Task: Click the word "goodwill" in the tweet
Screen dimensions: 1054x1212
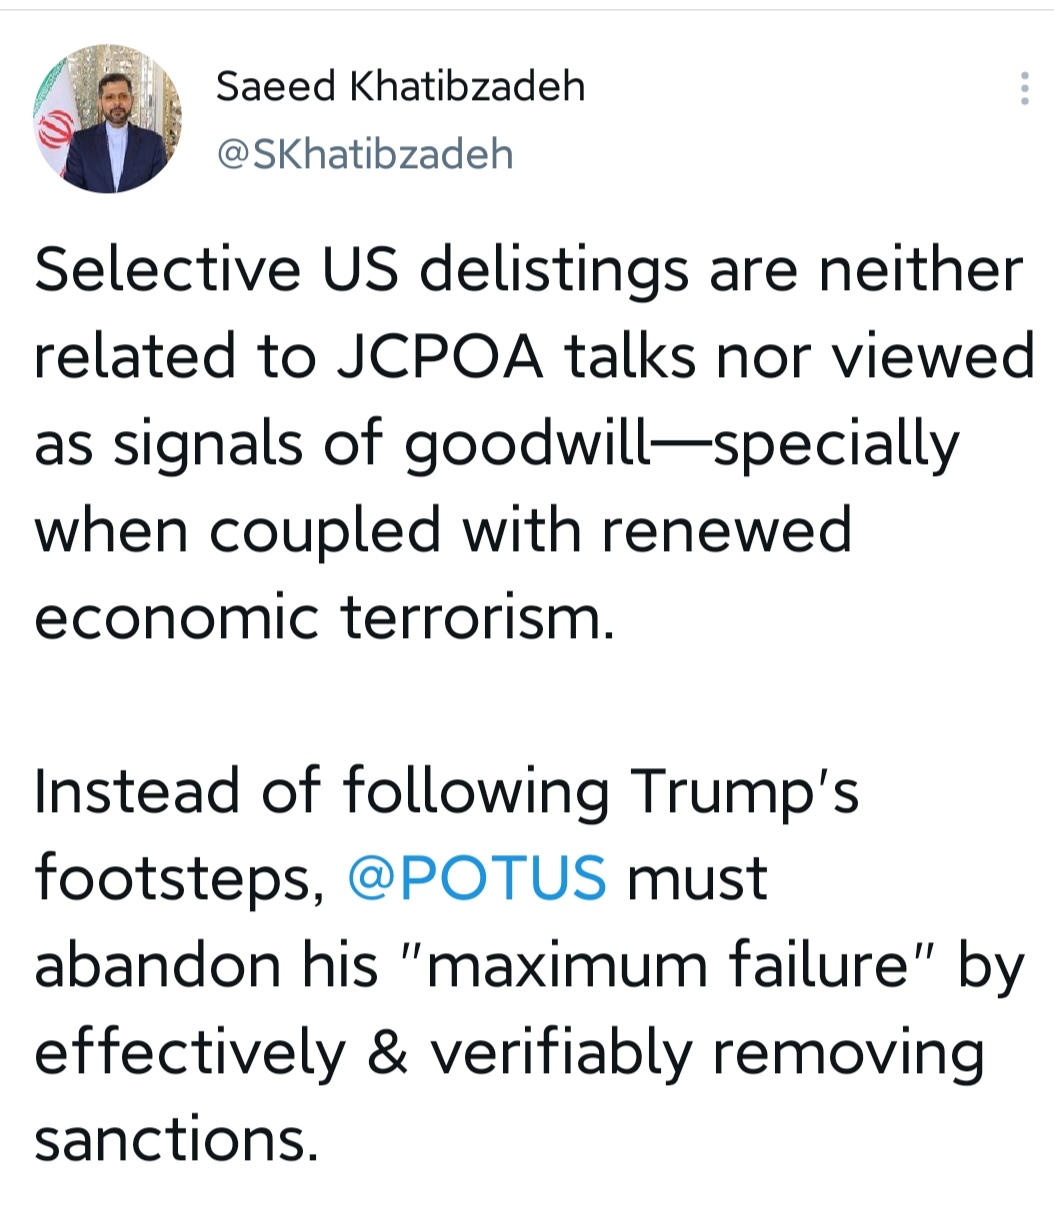Action: coord(526,445)
